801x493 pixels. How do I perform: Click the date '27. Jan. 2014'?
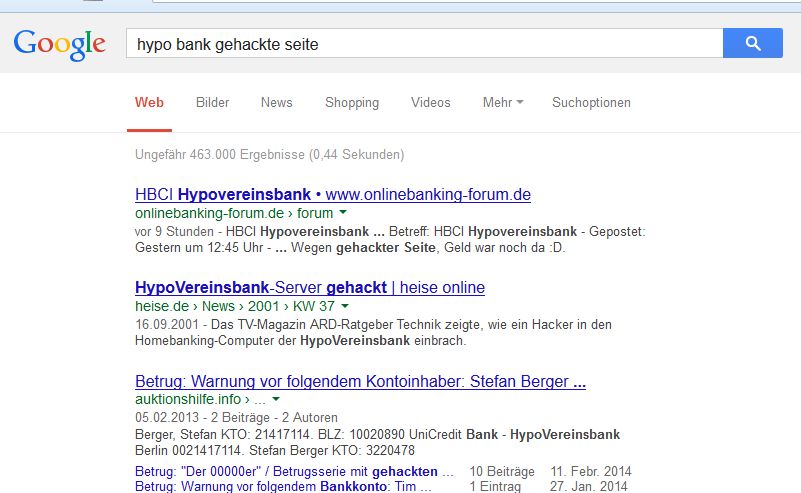click(x=588, y=486)
